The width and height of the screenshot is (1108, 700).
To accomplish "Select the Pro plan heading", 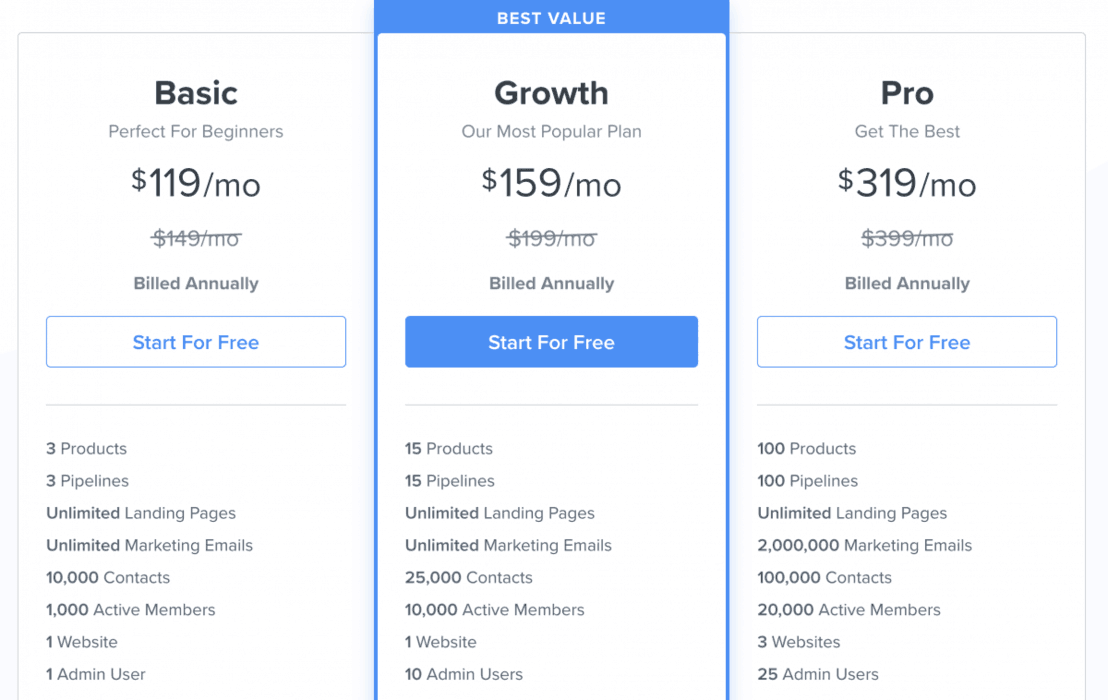I will [x=907, y=93].
